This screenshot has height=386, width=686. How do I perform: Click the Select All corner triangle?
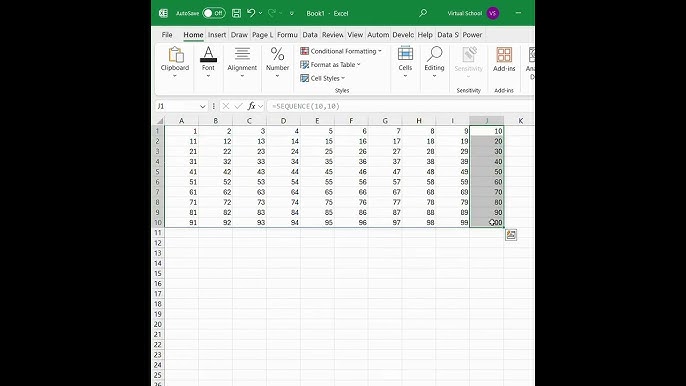pyautogui.click(x=160, y=121)
